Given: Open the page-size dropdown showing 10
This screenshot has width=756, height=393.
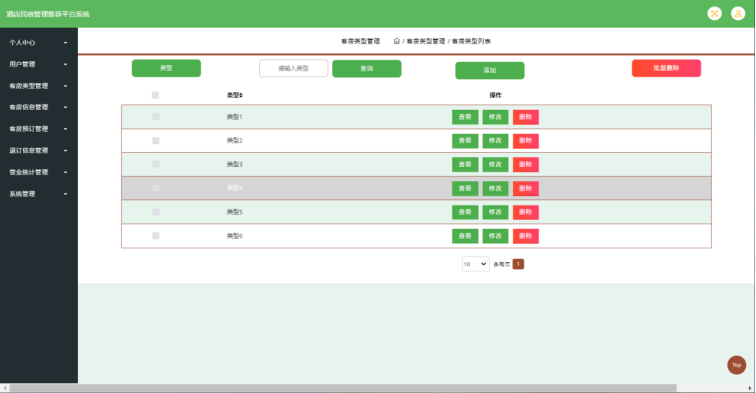Looking at the screenshot, I should pyautogui.click(x=475, y=264).
